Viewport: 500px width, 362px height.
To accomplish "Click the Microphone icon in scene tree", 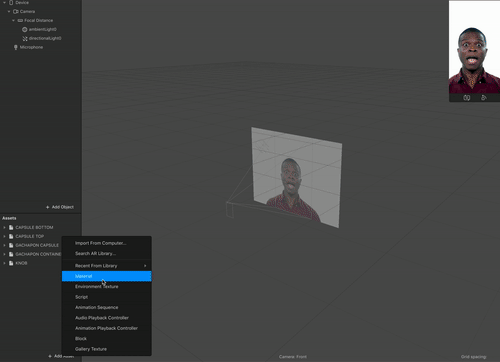I will point(15,47).
